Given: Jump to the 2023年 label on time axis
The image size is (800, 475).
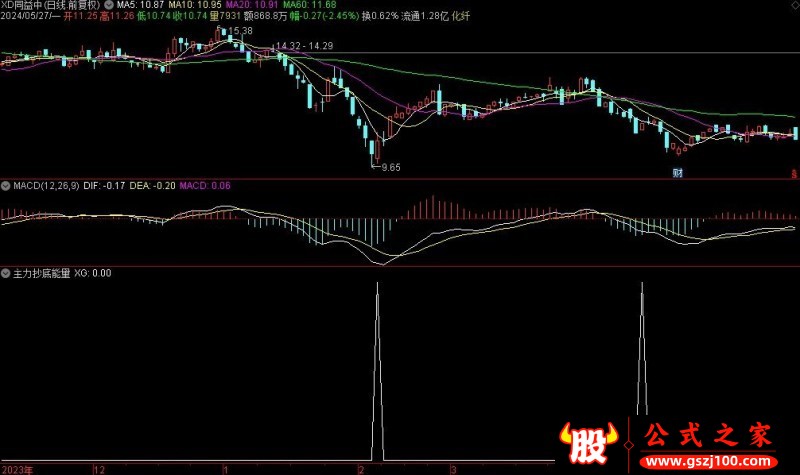Looking at the screenshot, I should pos(18,468).
